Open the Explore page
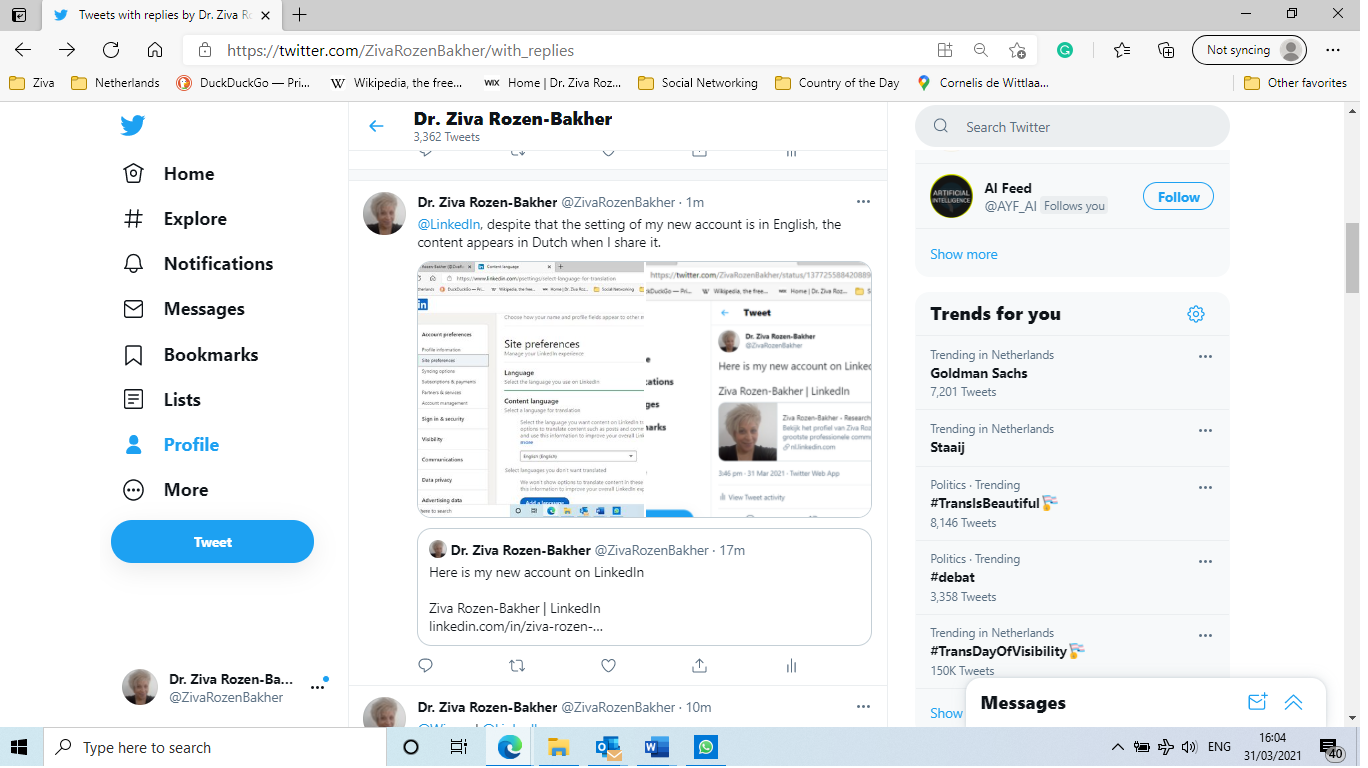The width and height of the screenshot is (1368, 768). tap(175, 219)
